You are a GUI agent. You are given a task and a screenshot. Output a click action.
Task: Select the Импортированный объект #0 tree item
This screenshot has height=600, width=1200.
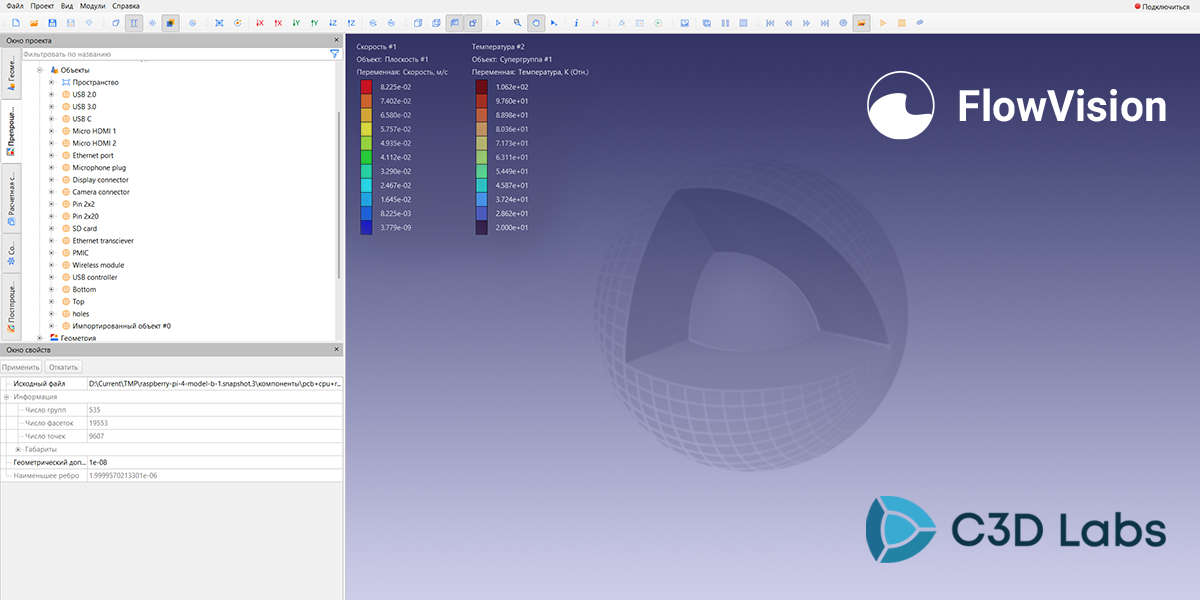click(122, 326)
